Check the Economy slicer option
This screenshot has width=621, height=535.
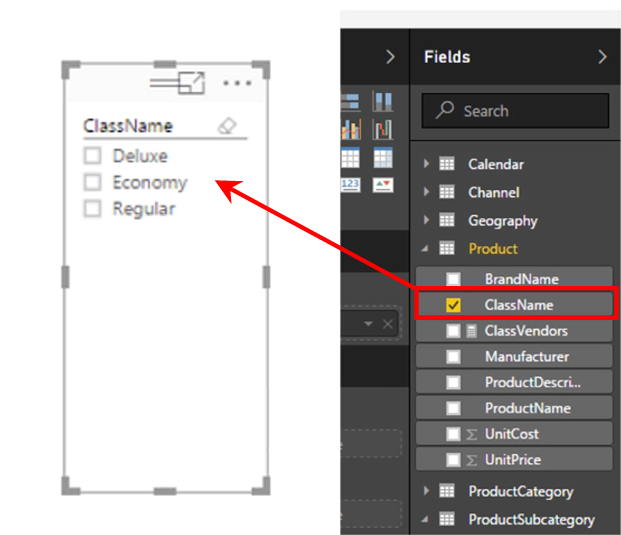(93, 182)
